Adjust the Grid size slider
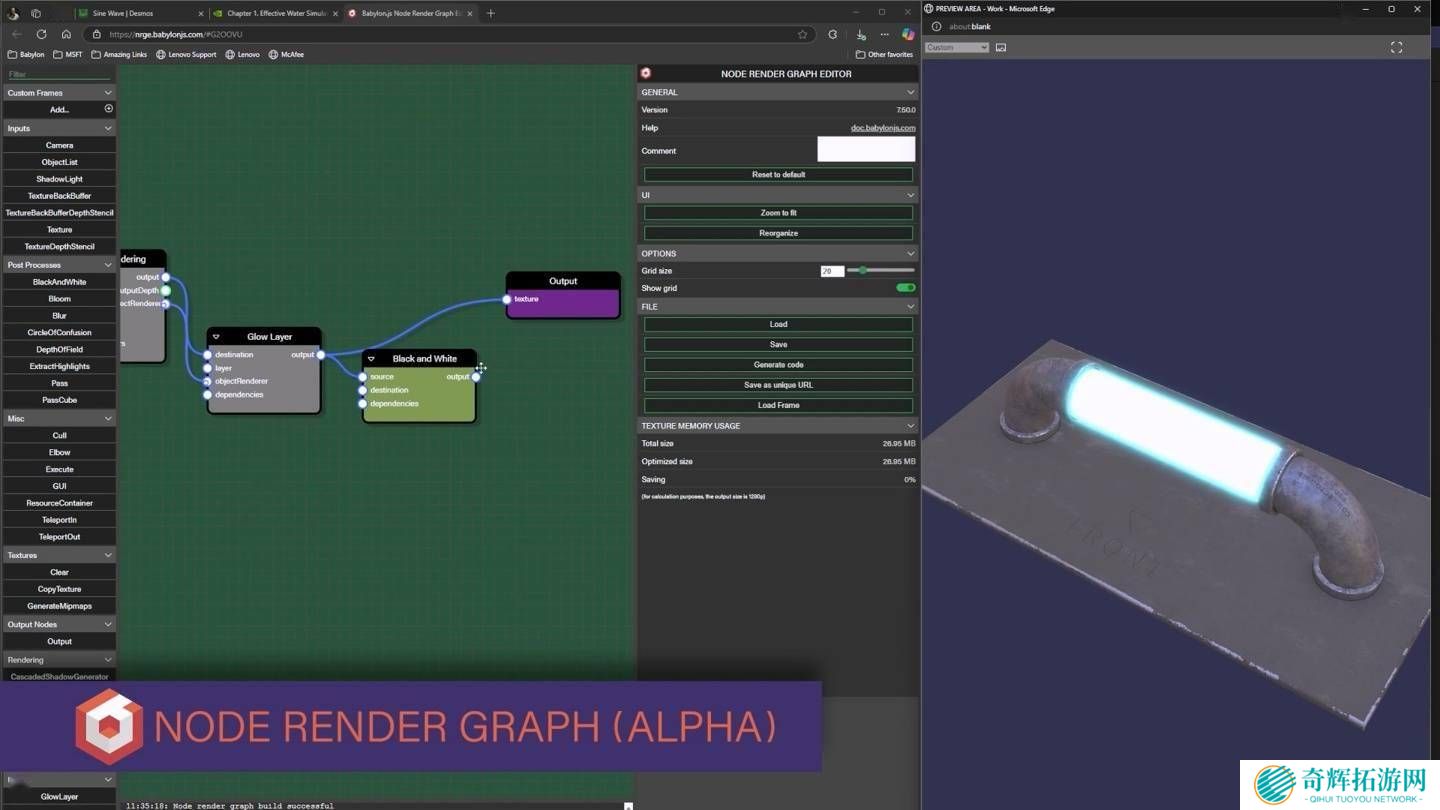 [x=863, y=271]
